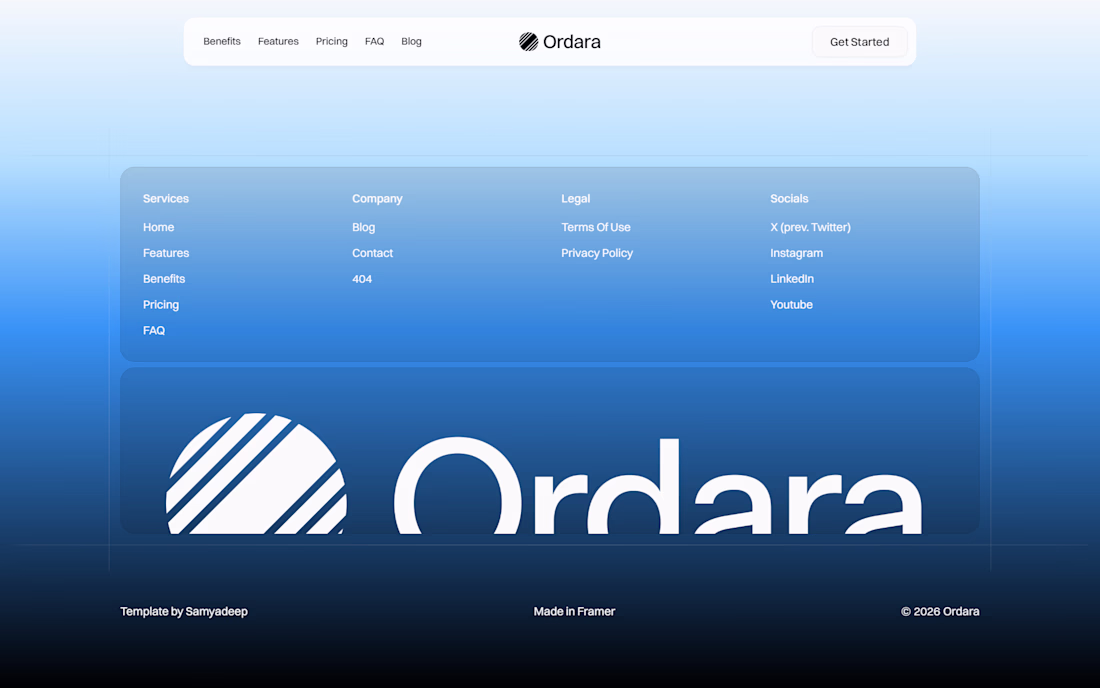1100x688 pixels.
Task: Click the Made in Framer link
Action: coord(574,612)
